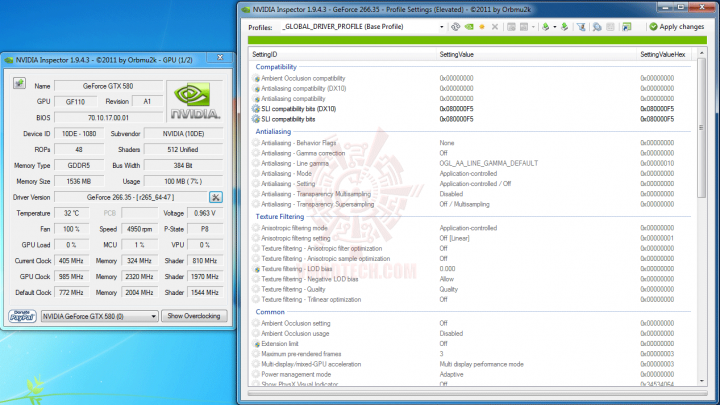
Task: Select Texture filtering - Trilinear optimization row
Action: coord(470,299)
